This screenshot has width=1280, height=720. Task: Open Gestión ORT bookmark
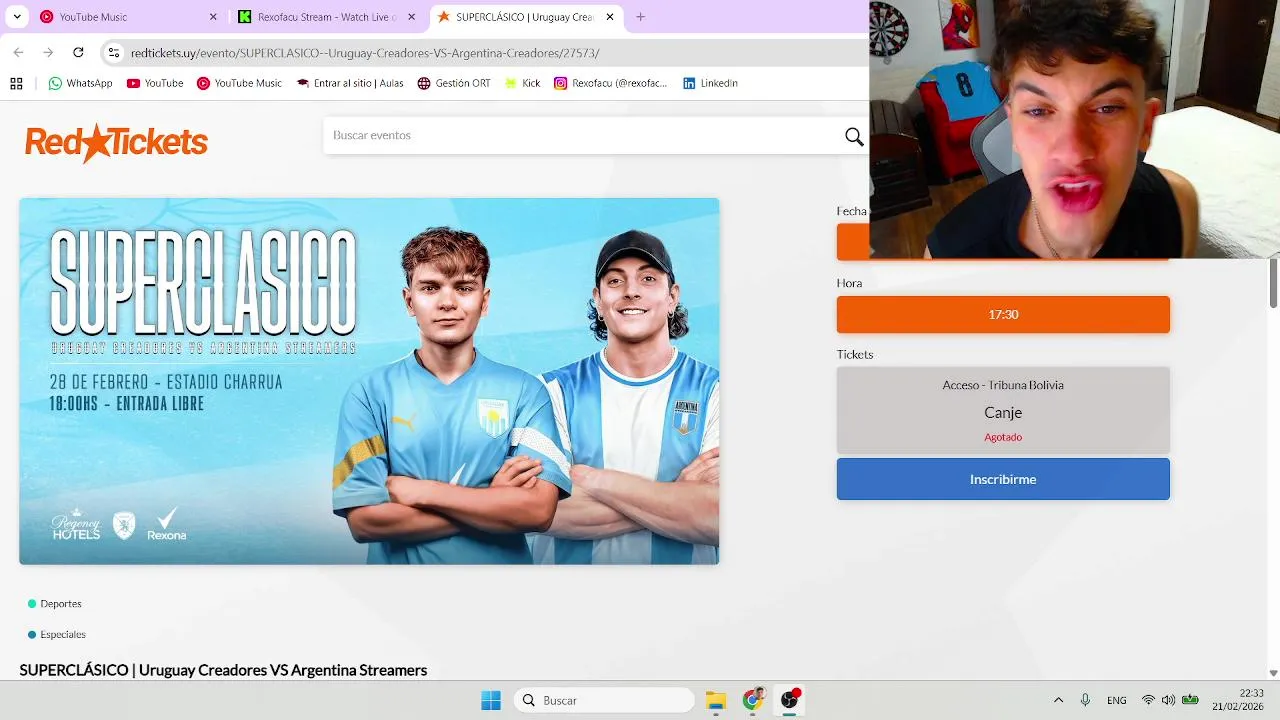pyautogui.click(x=454, y=83)
